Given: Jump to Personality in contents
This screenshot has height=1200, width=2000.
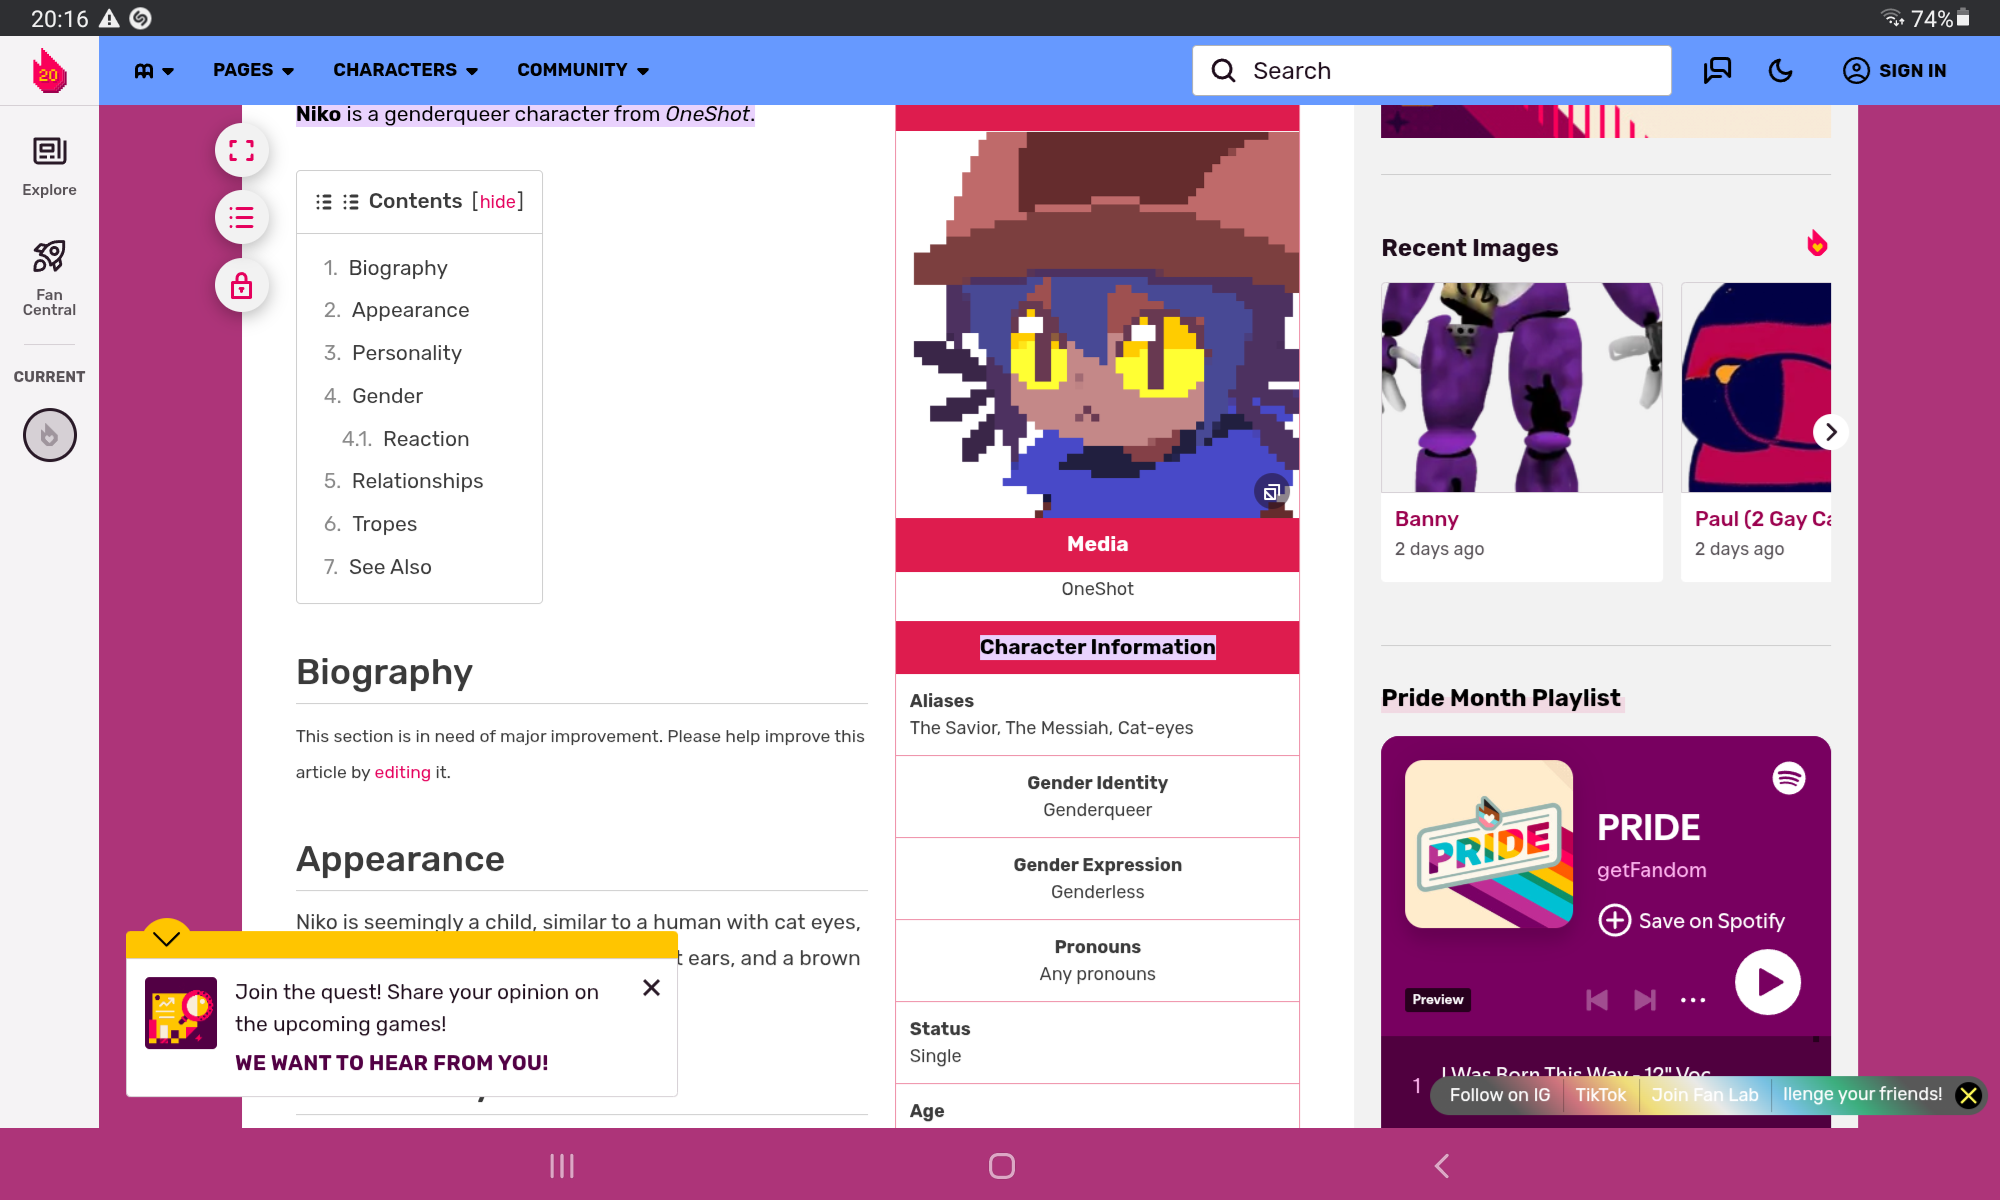Looking at the screenshot, I should 406,353.
